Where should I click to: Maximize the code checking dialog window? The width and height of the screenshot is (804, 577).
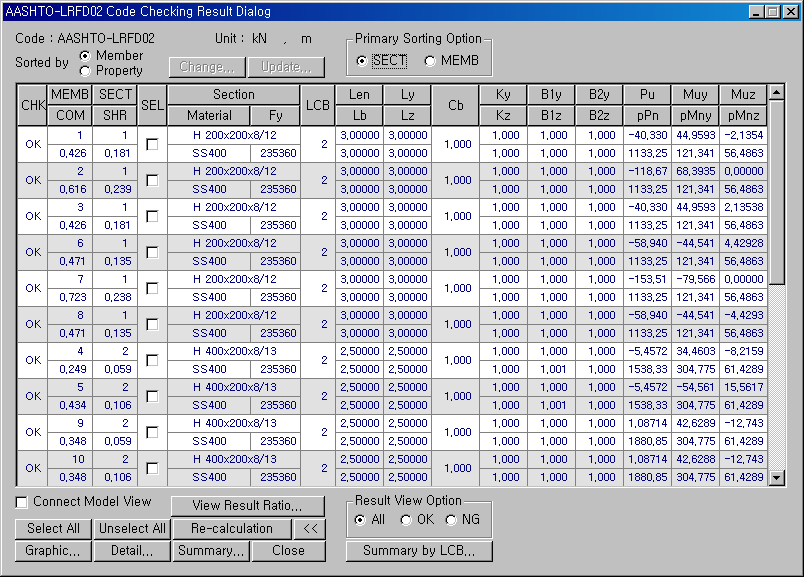[x=773, y=12]
